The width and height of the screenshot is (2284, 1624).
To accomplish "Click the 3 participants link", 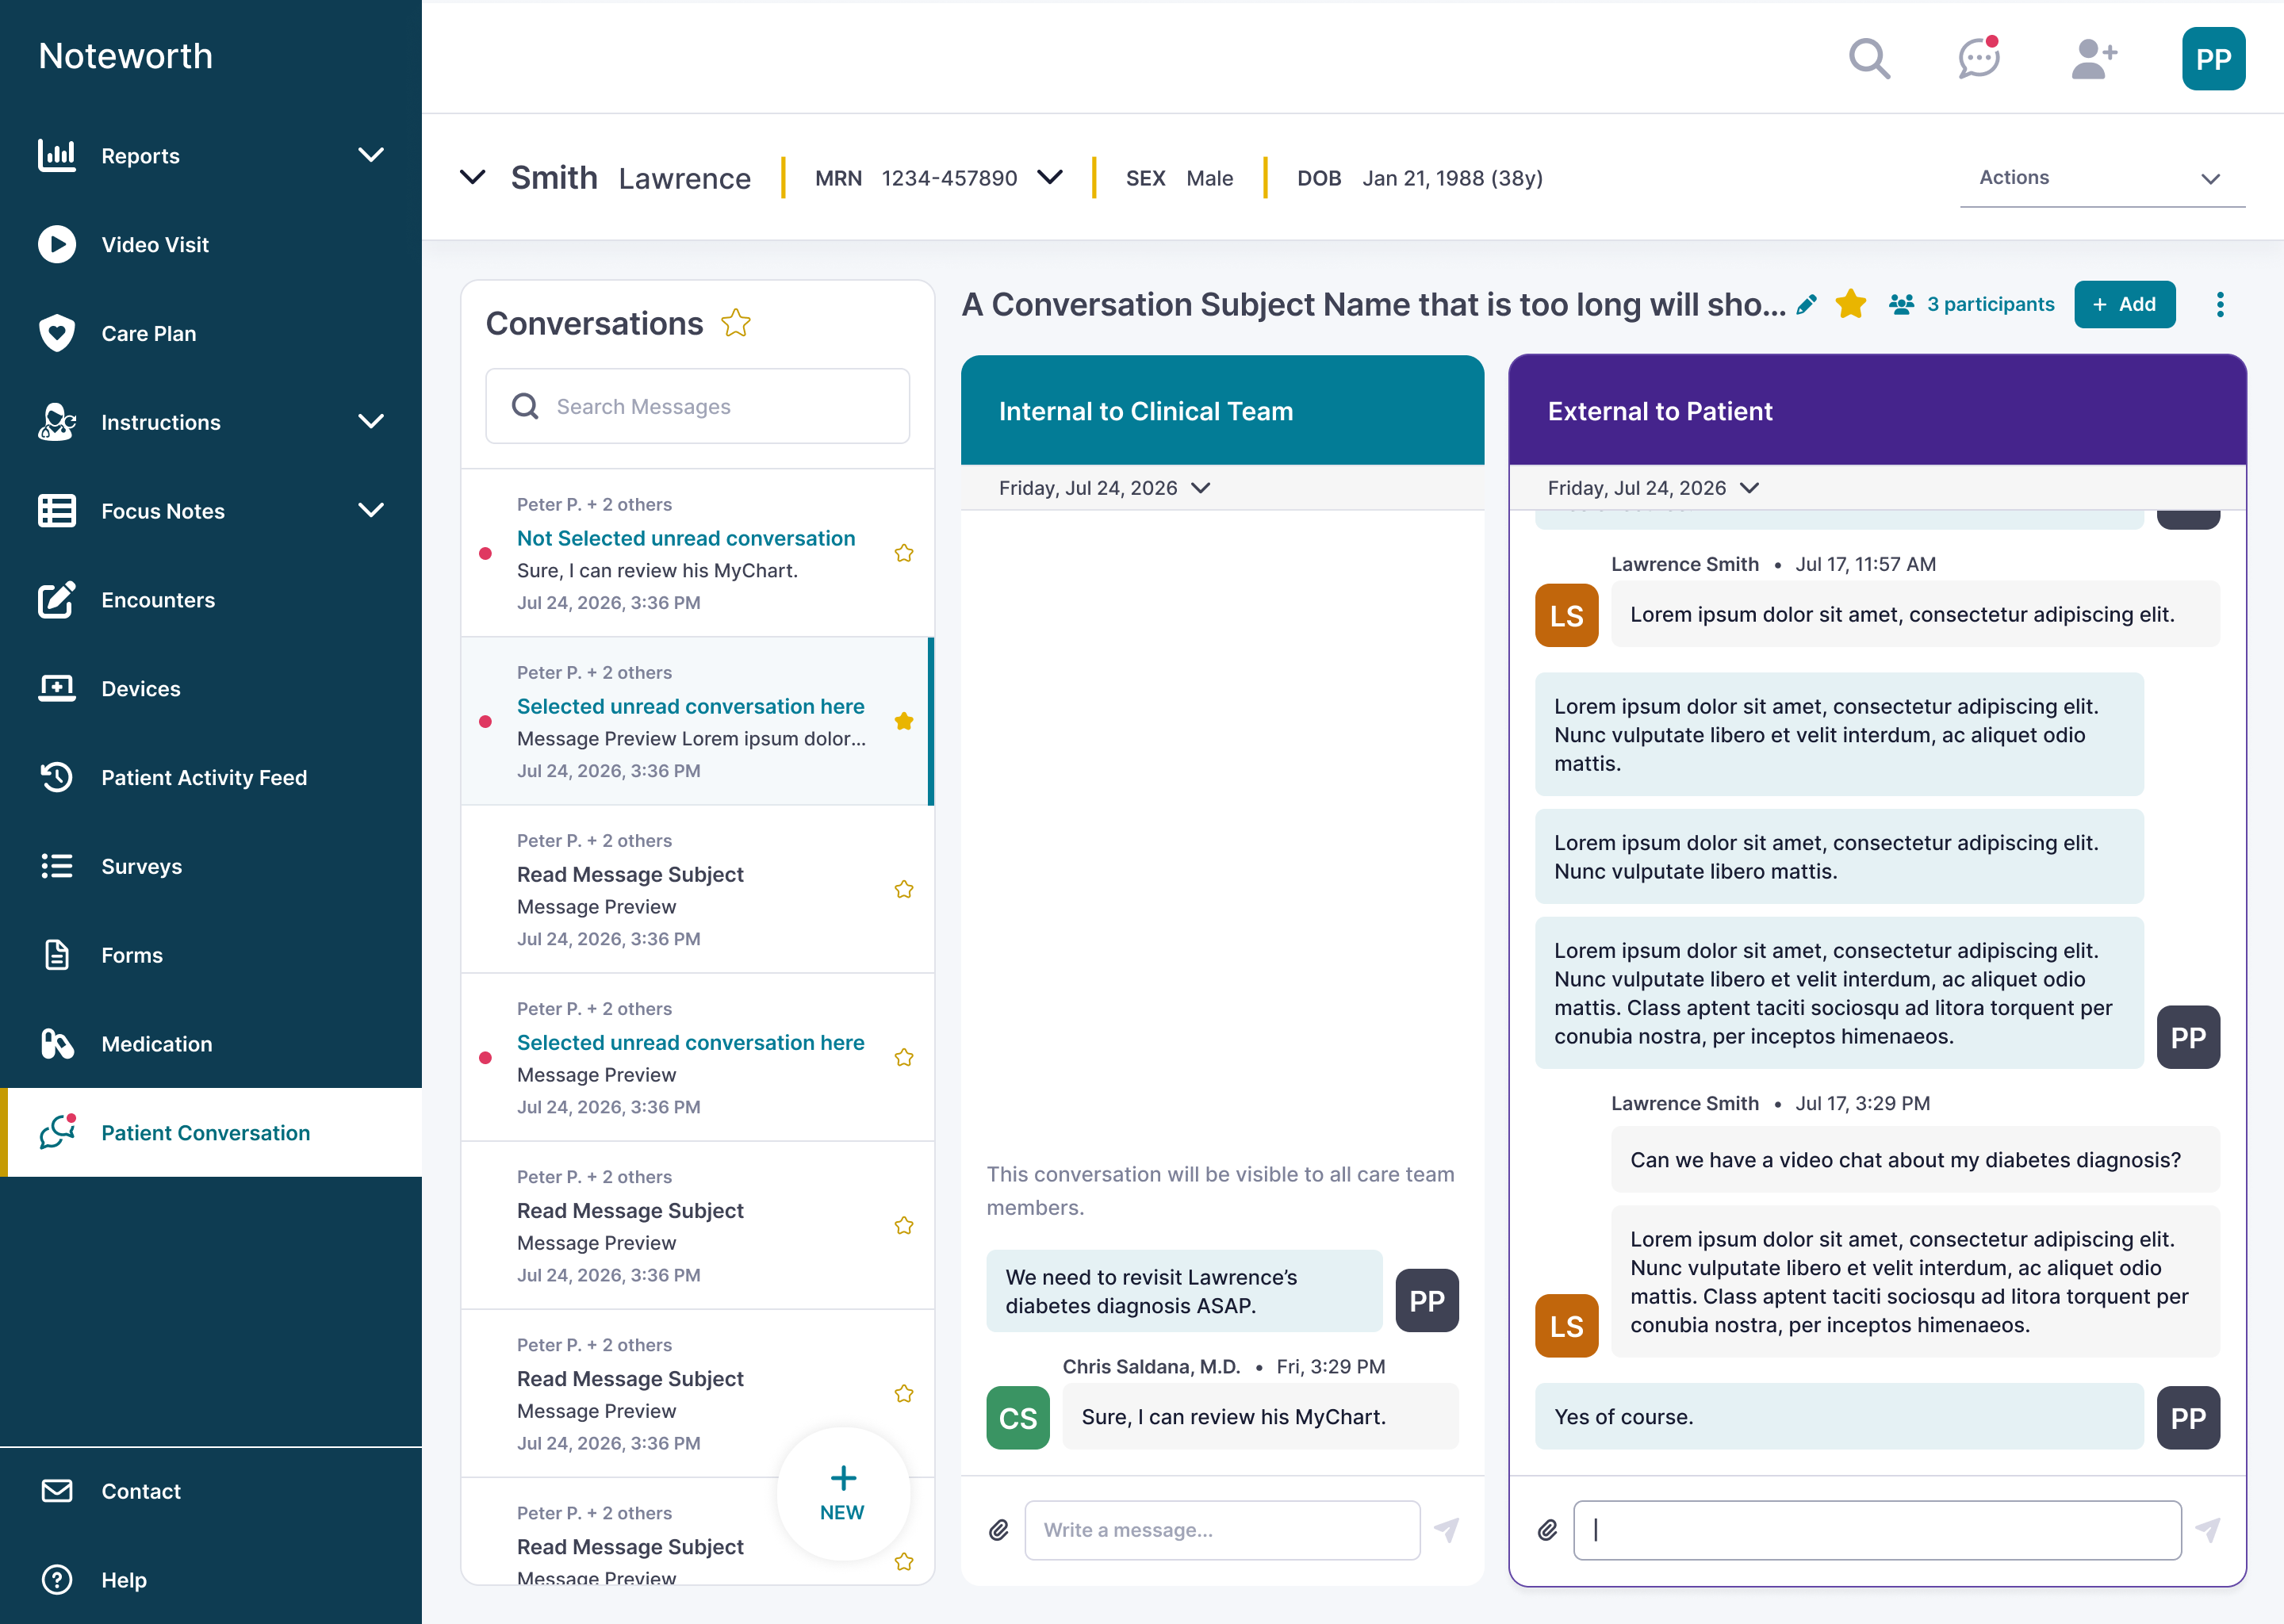I will 1972,304.
